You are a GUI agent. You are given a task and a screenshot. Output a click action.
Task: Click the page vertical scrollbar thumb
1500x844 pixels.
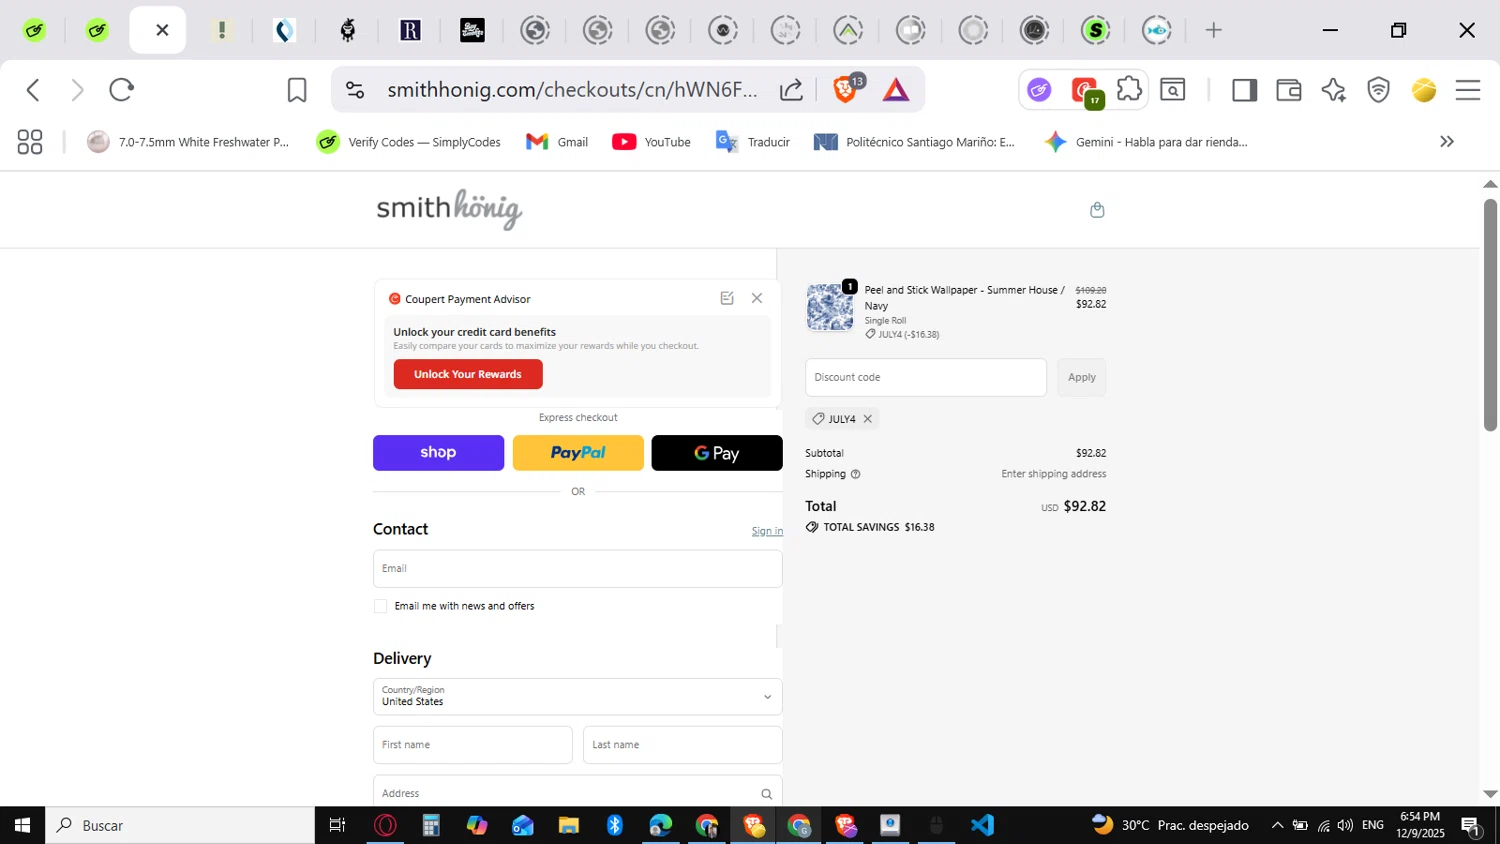click(x=1490, y=315)
